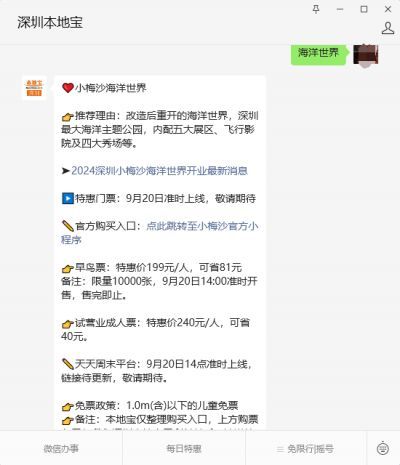Click the pointing hand by 免票政策
The image size is (400, 465).
pos(68,406)
